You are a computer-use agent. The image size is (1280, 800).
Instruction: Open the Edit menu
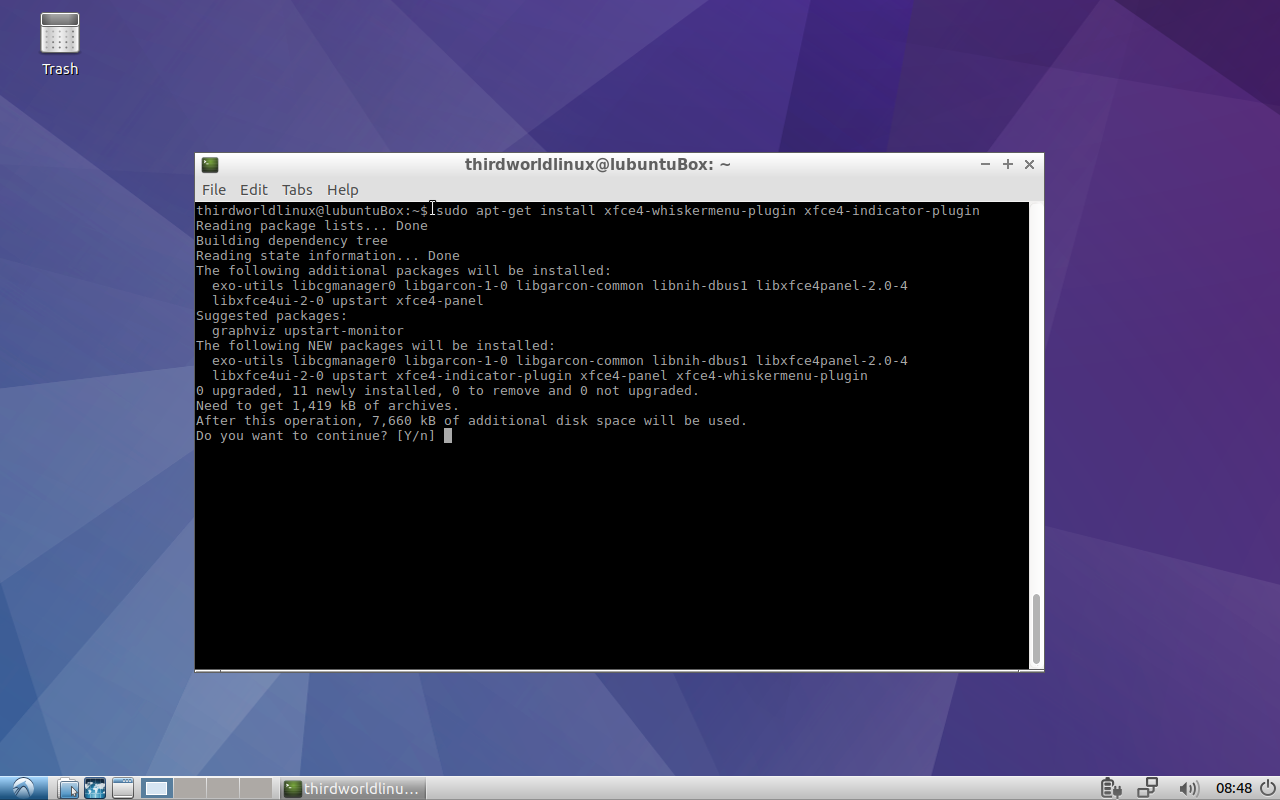point(253,189)
